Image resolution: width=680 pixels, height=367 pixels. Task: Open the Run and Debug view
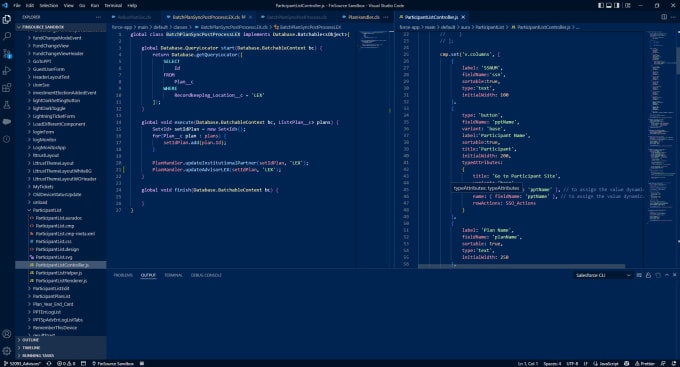[x=7, y=71]
